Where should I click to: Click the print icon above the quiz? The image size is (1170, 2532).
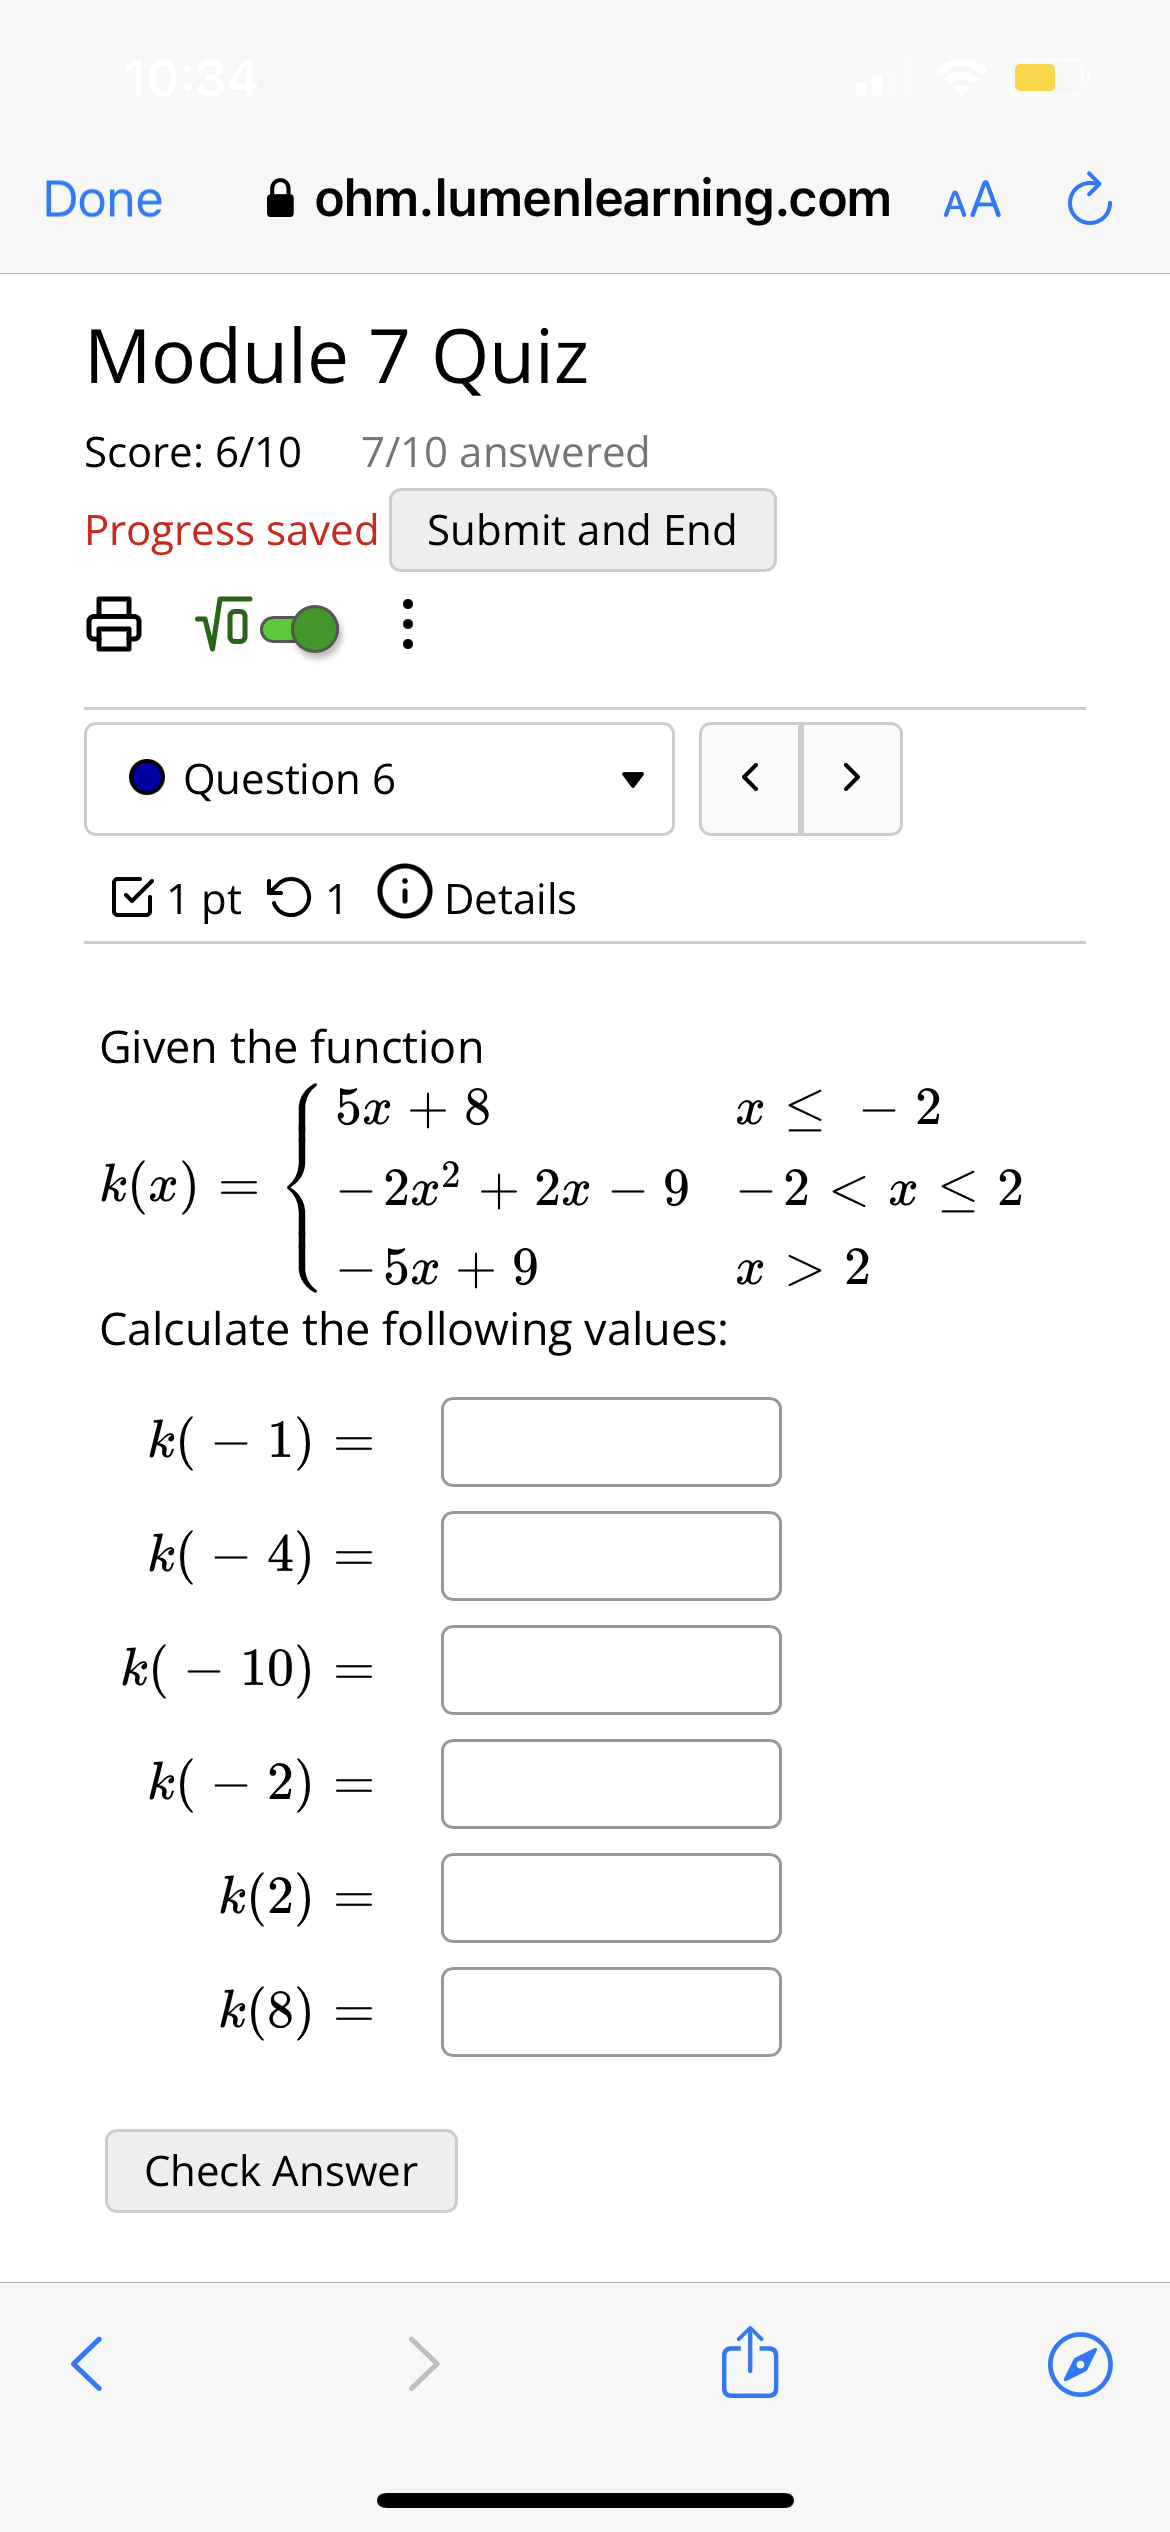(x=113, y=628)
